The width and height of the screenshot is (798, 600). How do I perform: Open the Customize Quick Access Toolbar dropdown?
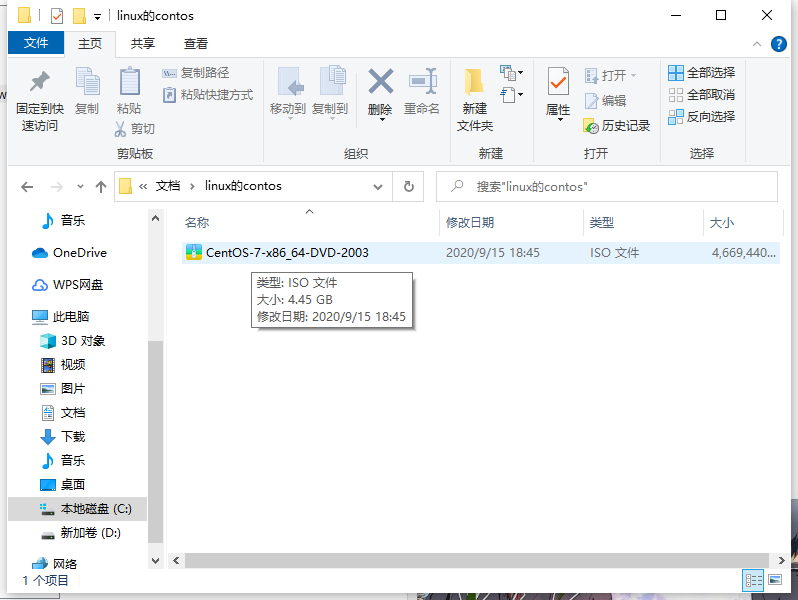tap(97, 17)
